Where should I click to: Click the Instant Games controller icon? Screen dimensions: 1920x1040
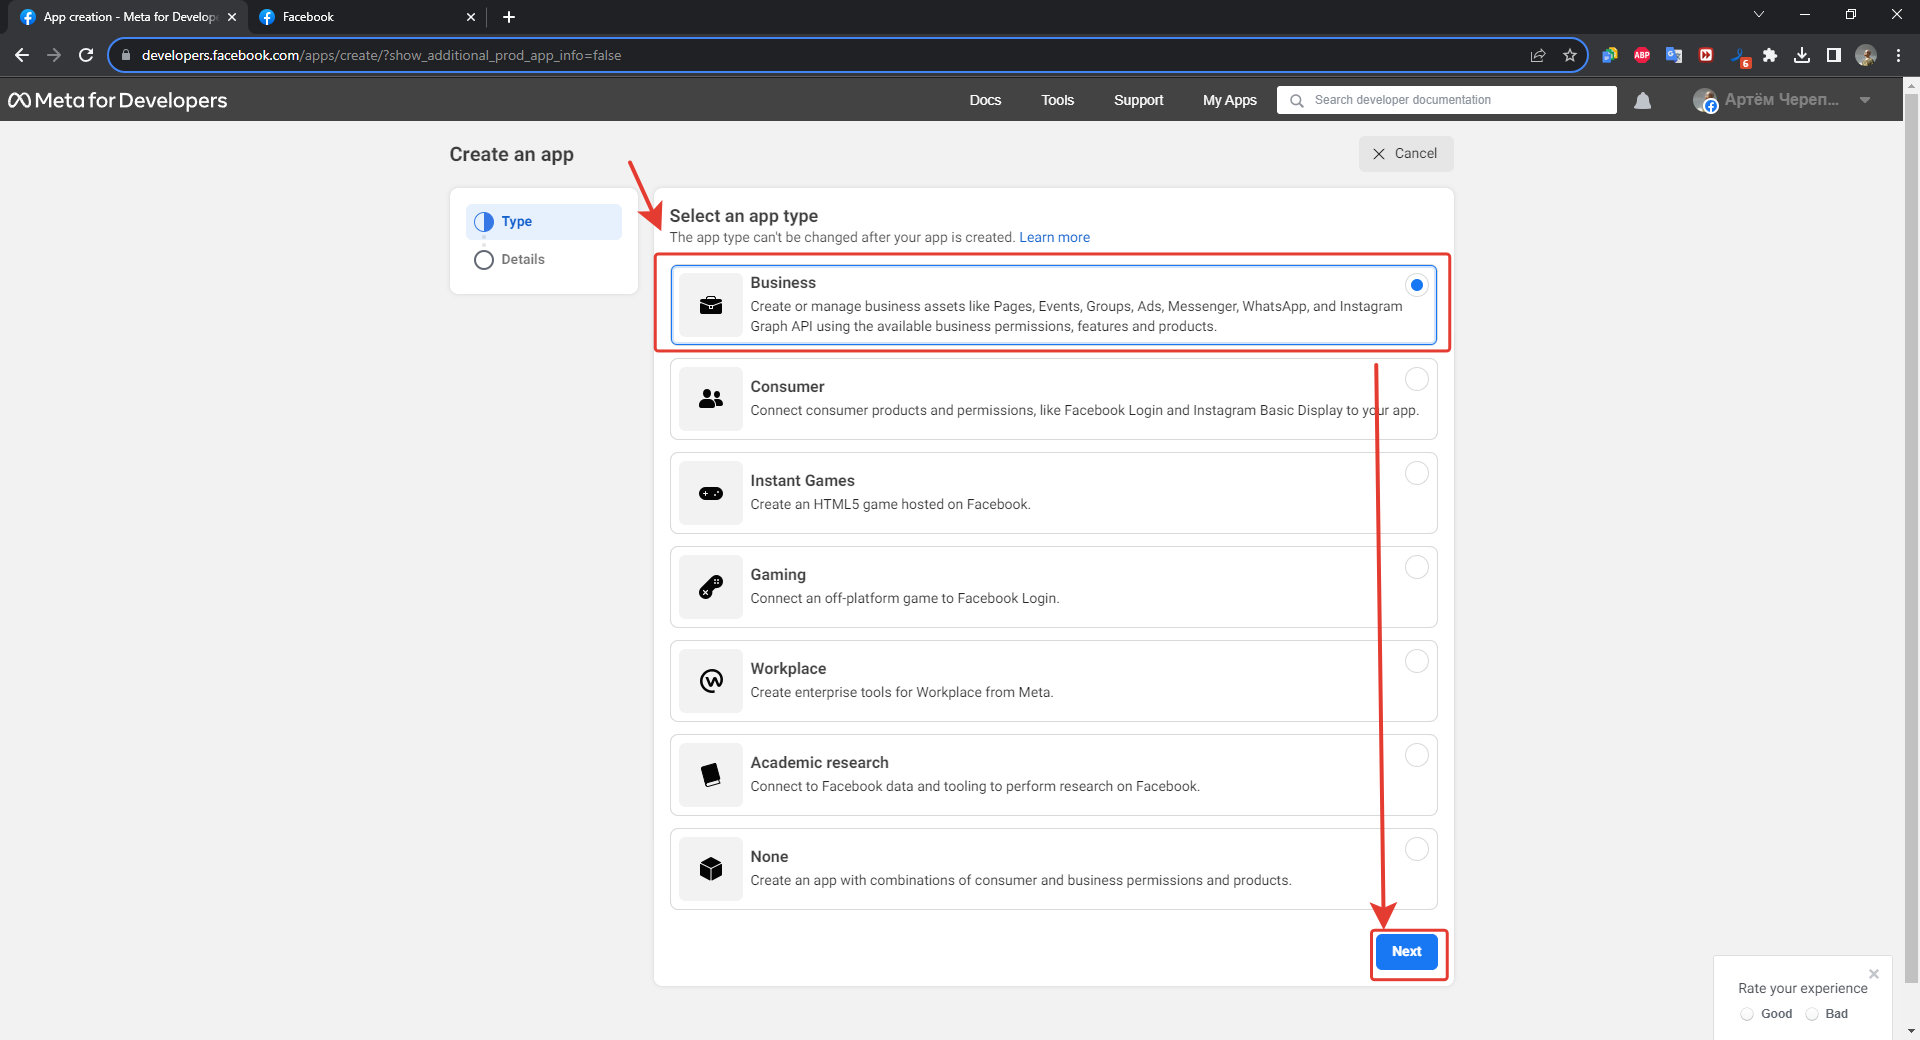pos(710,493)
